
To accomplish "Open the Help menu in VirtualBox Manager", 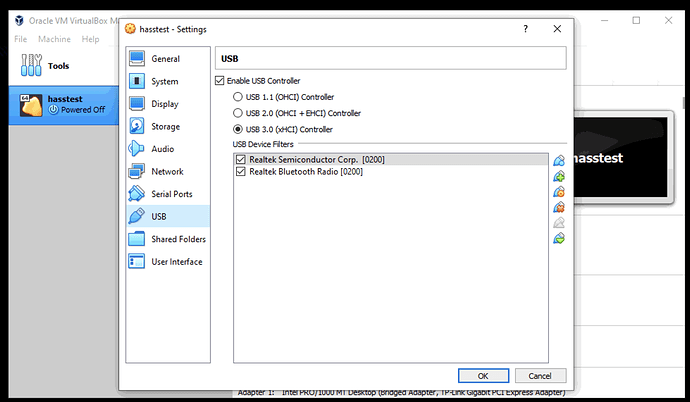I will pos(90,39).
